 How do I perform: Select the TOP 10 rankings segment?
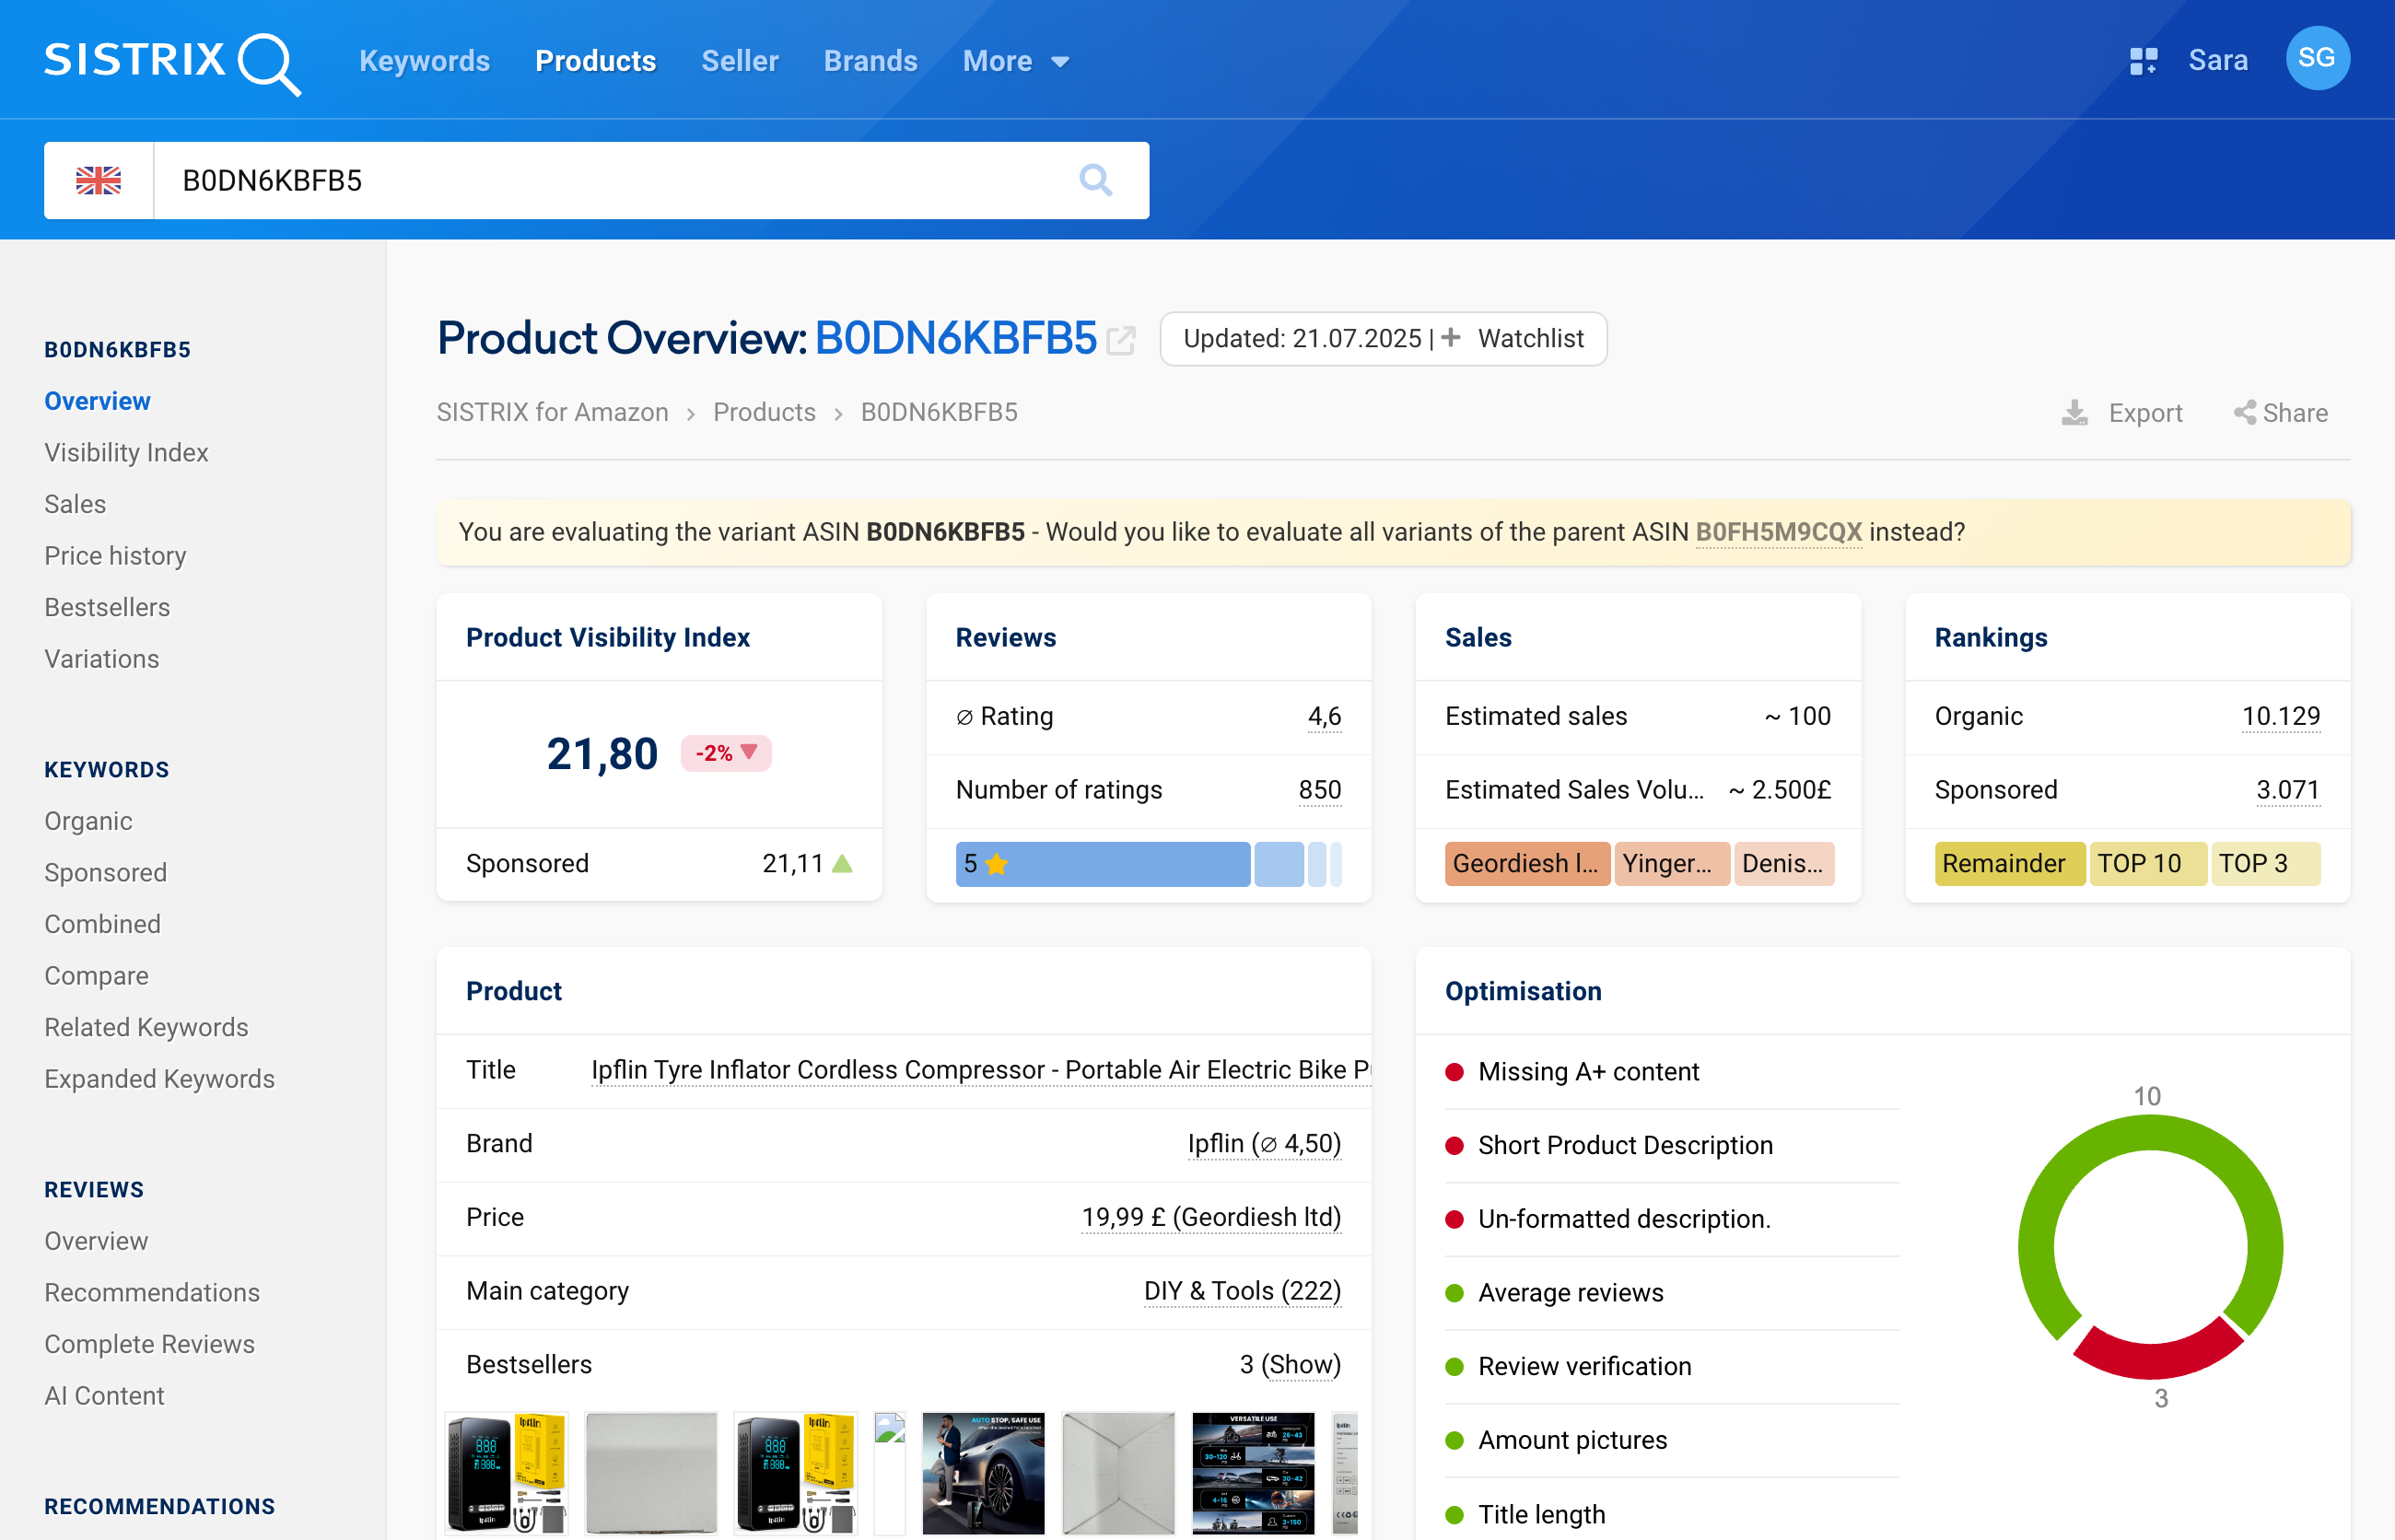(x=2147, y=864)
